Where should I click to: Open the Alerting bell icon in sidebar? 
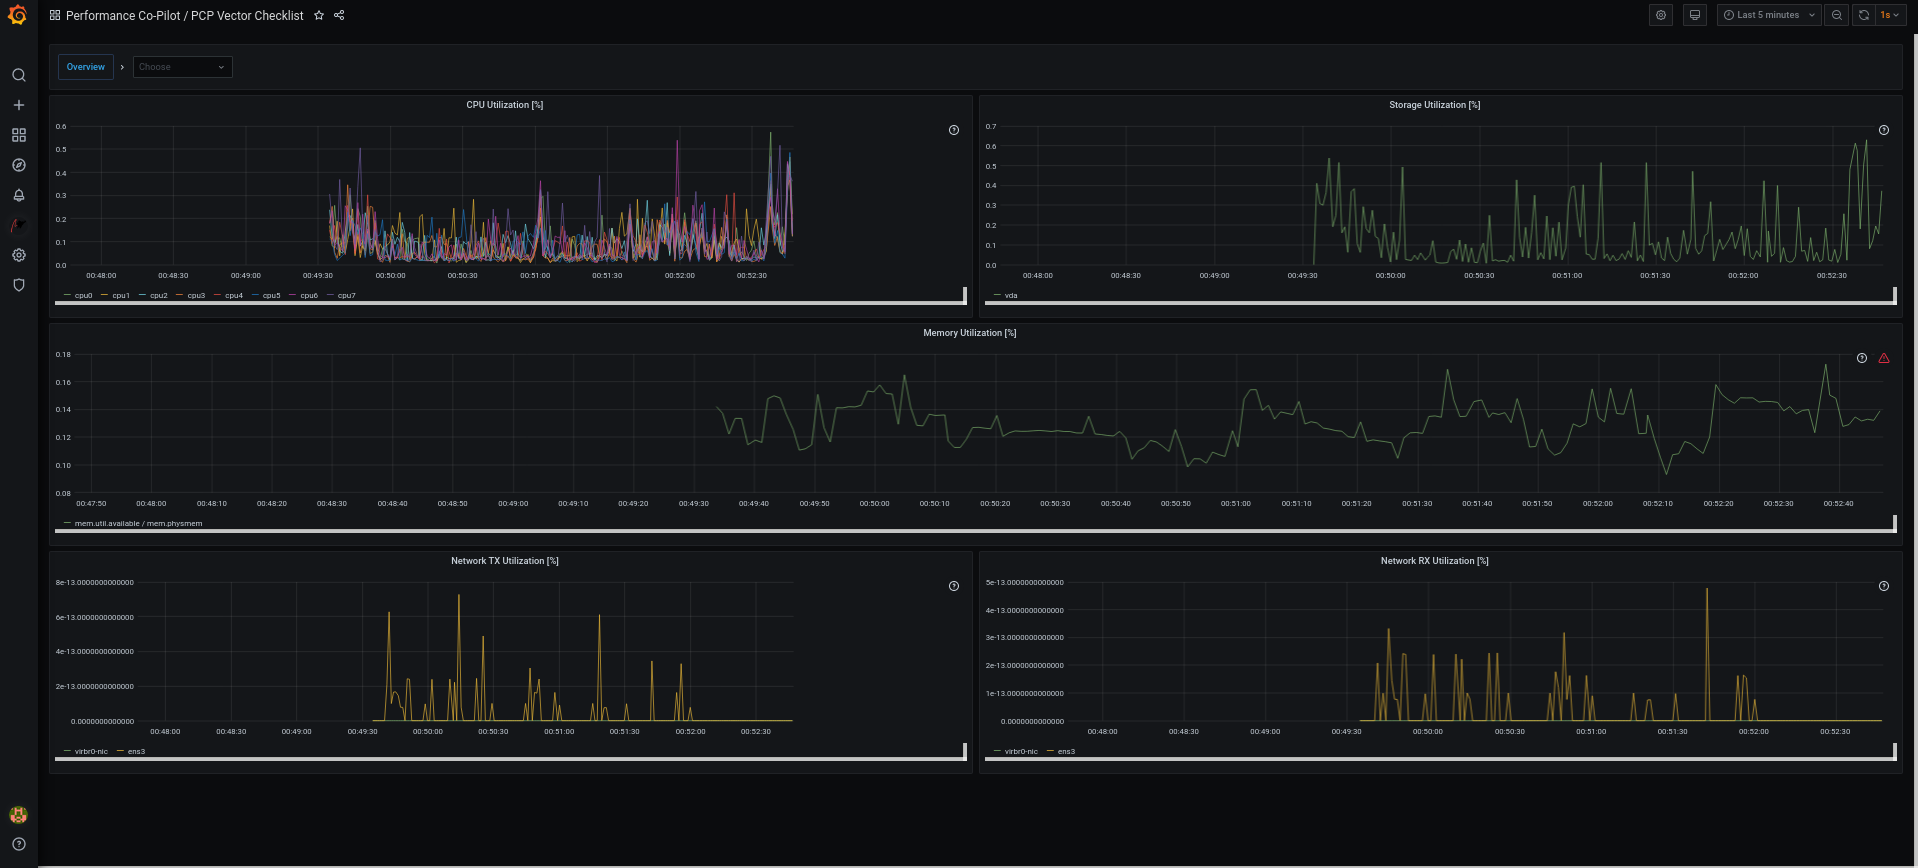(x=18, y=195)
